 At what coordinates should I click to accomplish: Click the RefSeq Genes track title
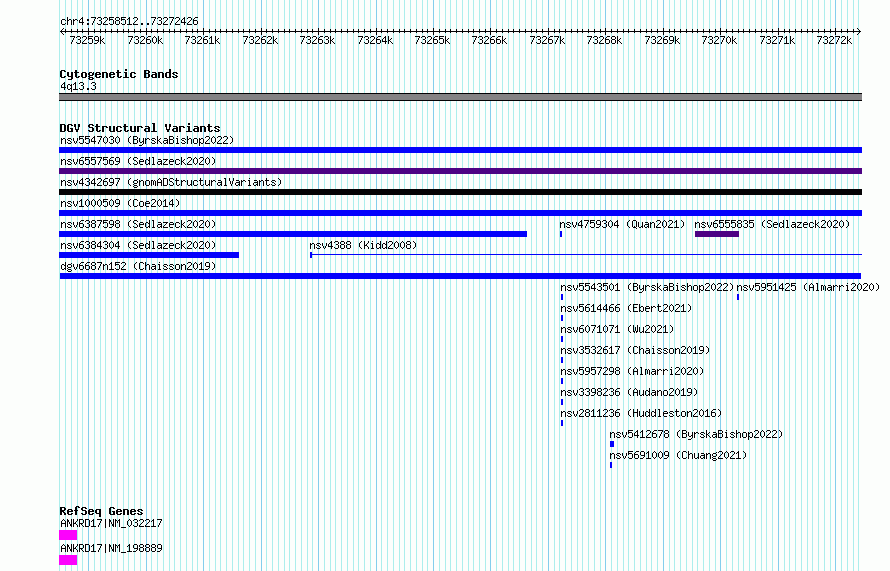[101, 511]
